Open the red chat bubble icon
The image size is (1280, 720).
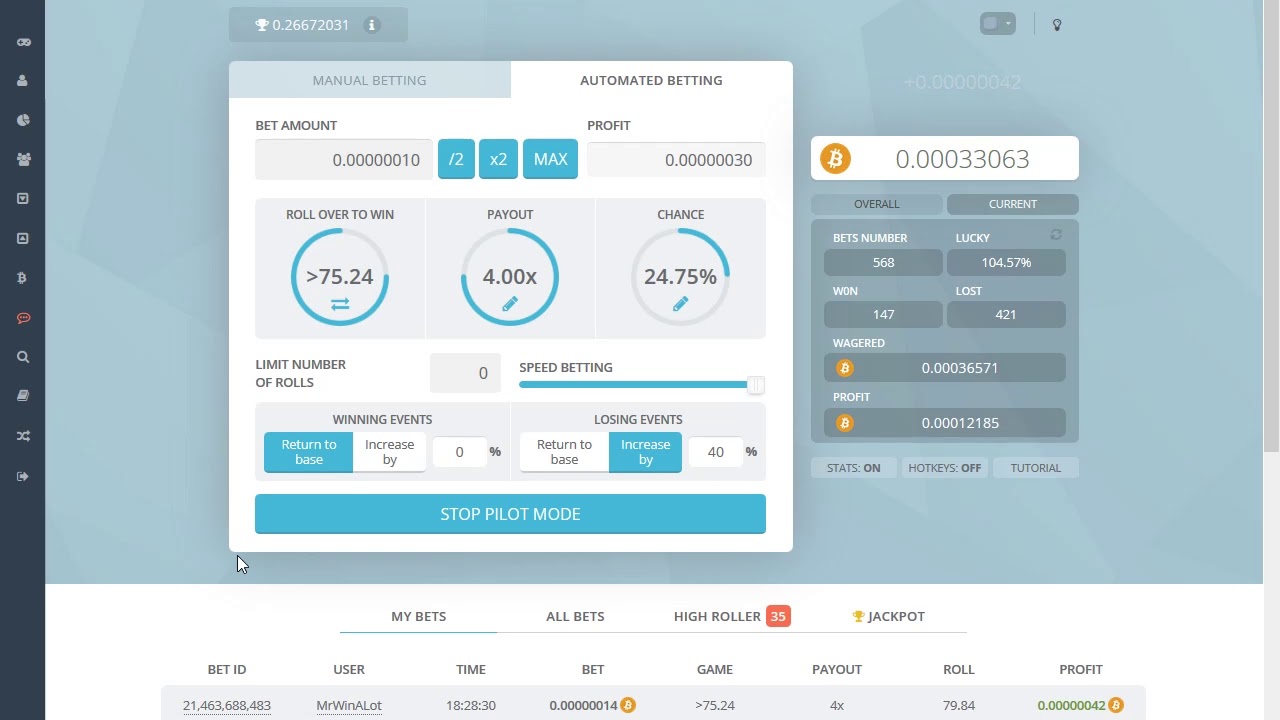23,318
